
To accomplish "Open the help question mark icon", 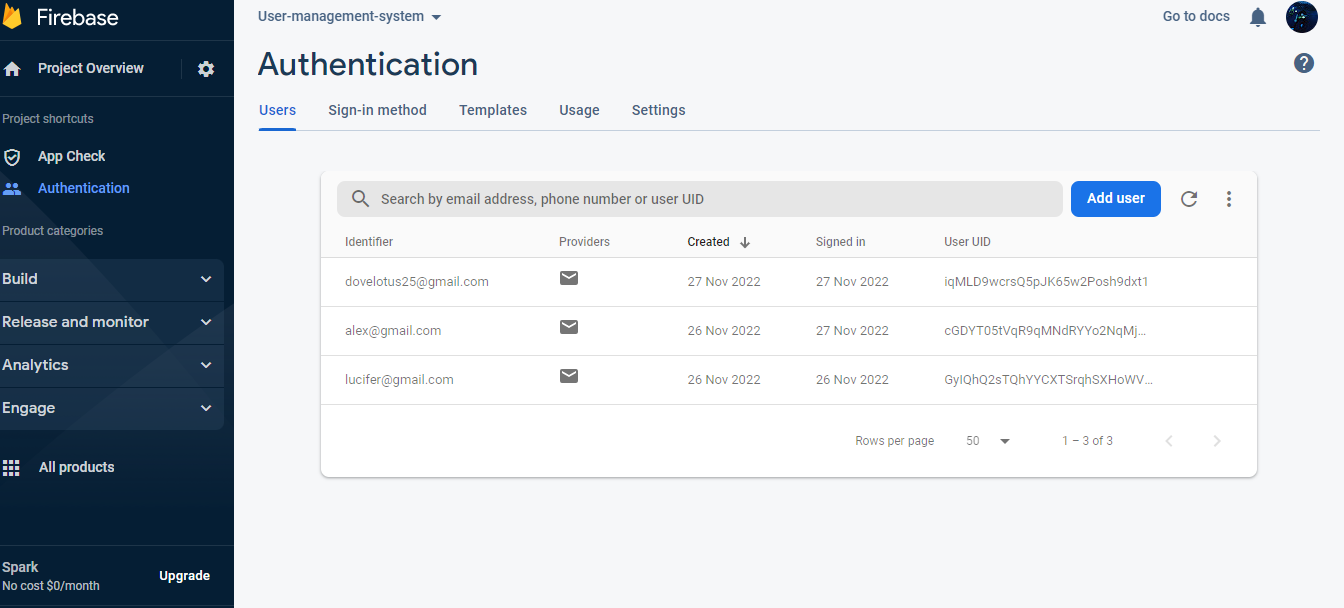I will pos(1303,62).
